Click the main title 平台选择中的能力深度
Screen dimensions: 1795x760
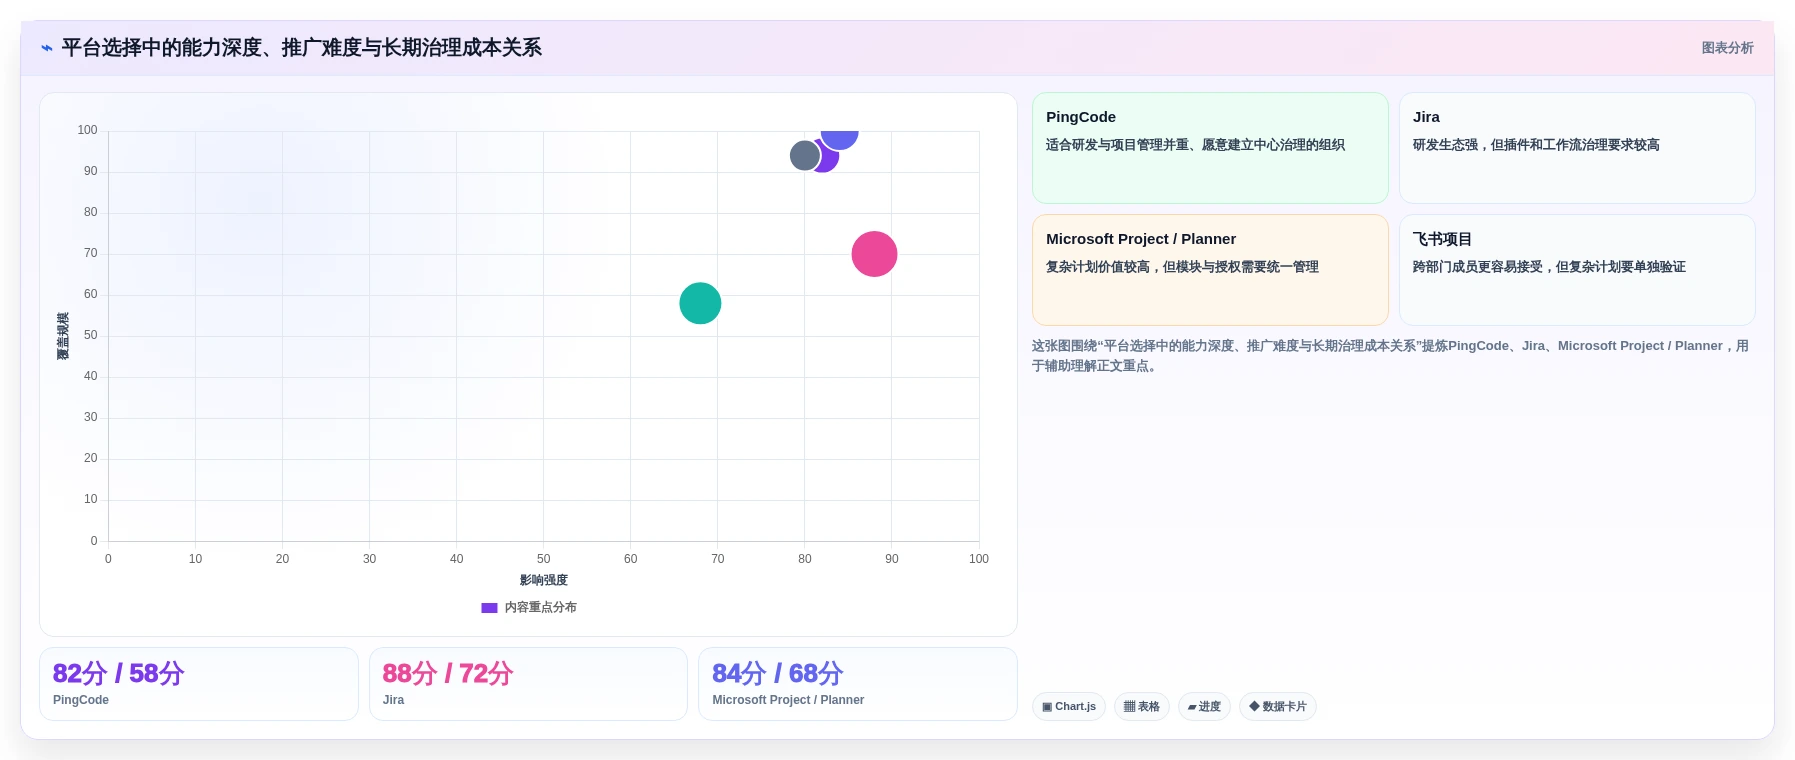[302, 48]
